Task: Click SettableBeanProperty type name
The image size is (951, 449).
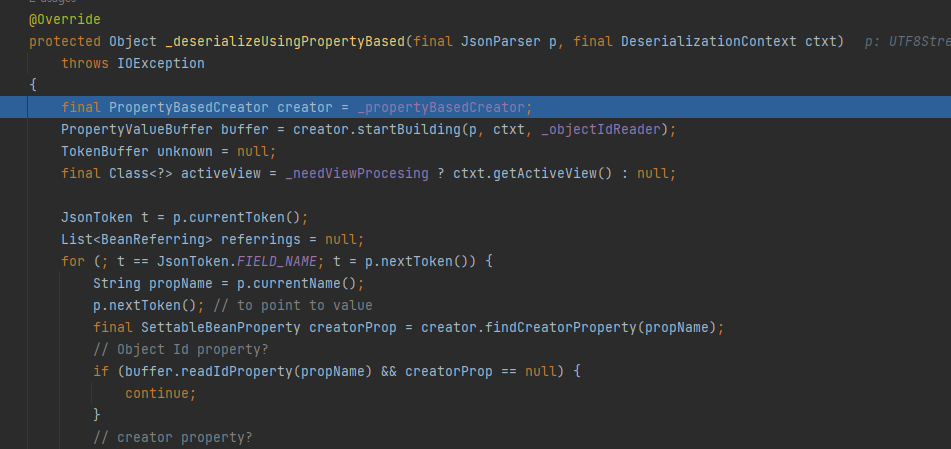Action: point(221,328)
